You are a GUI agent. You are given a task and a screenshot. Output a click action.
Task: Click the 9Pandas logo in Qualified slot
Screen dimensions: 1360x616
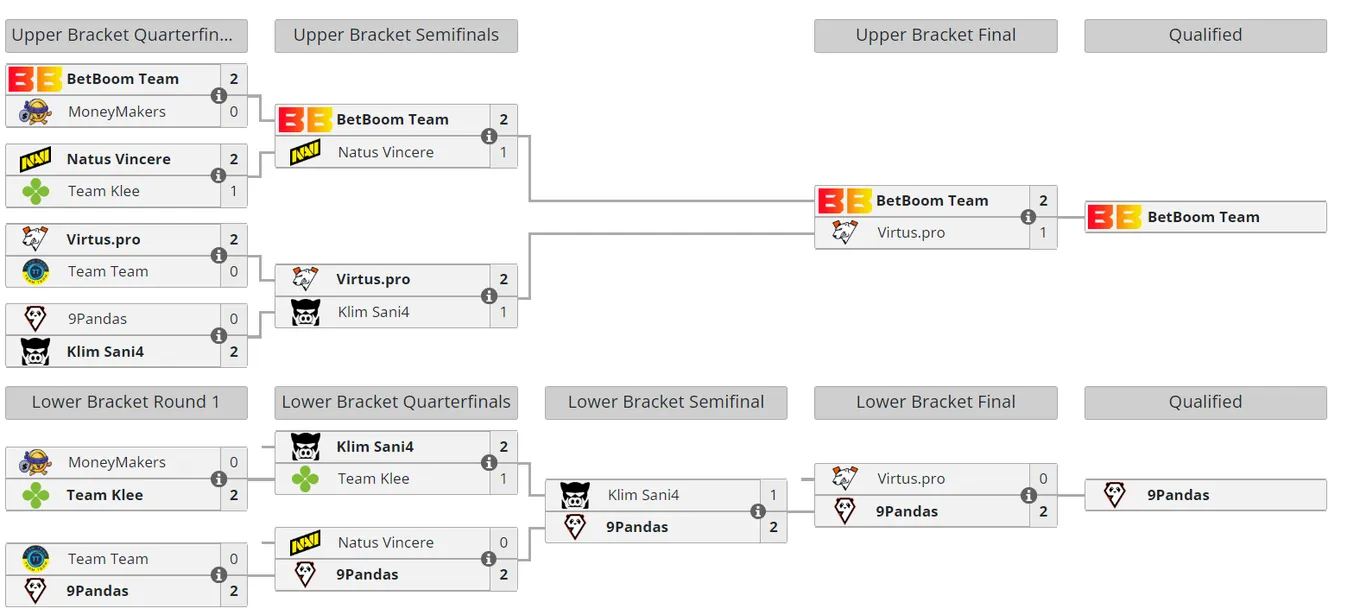[1114, 495]
